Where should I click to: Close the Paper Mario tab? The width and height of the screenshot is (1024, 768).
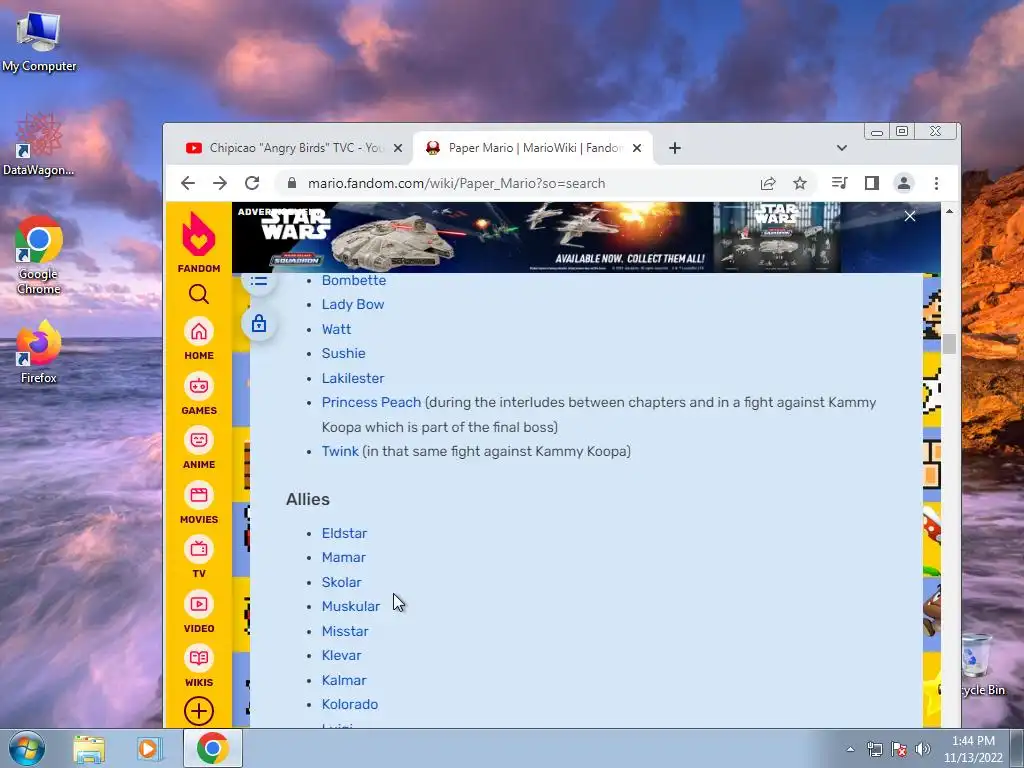click(x=637, y=148)
